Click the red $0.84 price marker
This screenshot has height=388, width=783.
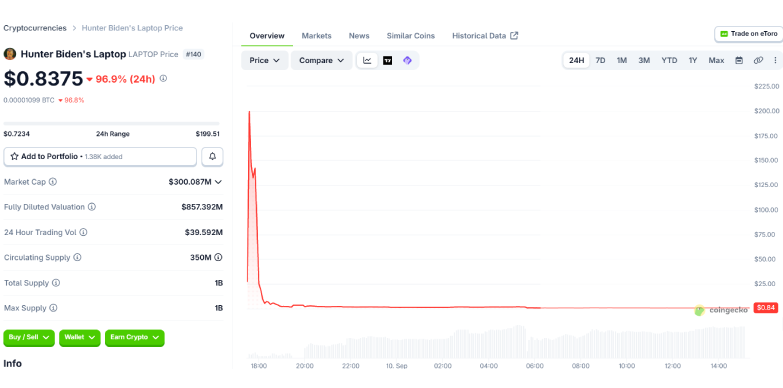point(766,308)
